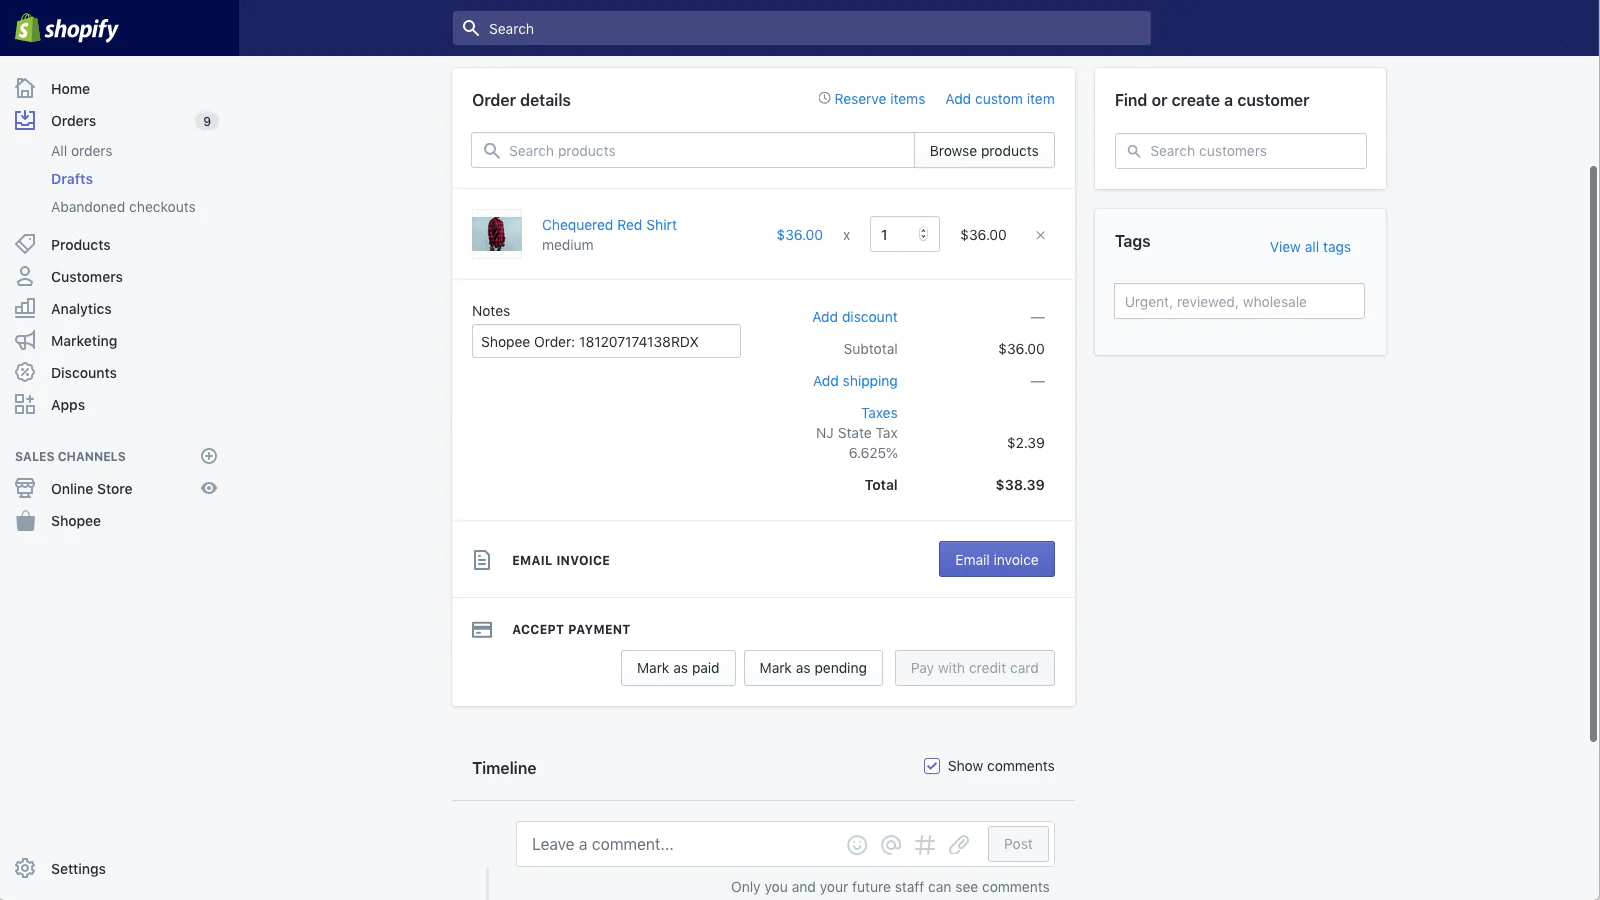Remove Chequered Red Shirt line item
Screen dimensions: 1600x900
click(x=1040, y=235)
